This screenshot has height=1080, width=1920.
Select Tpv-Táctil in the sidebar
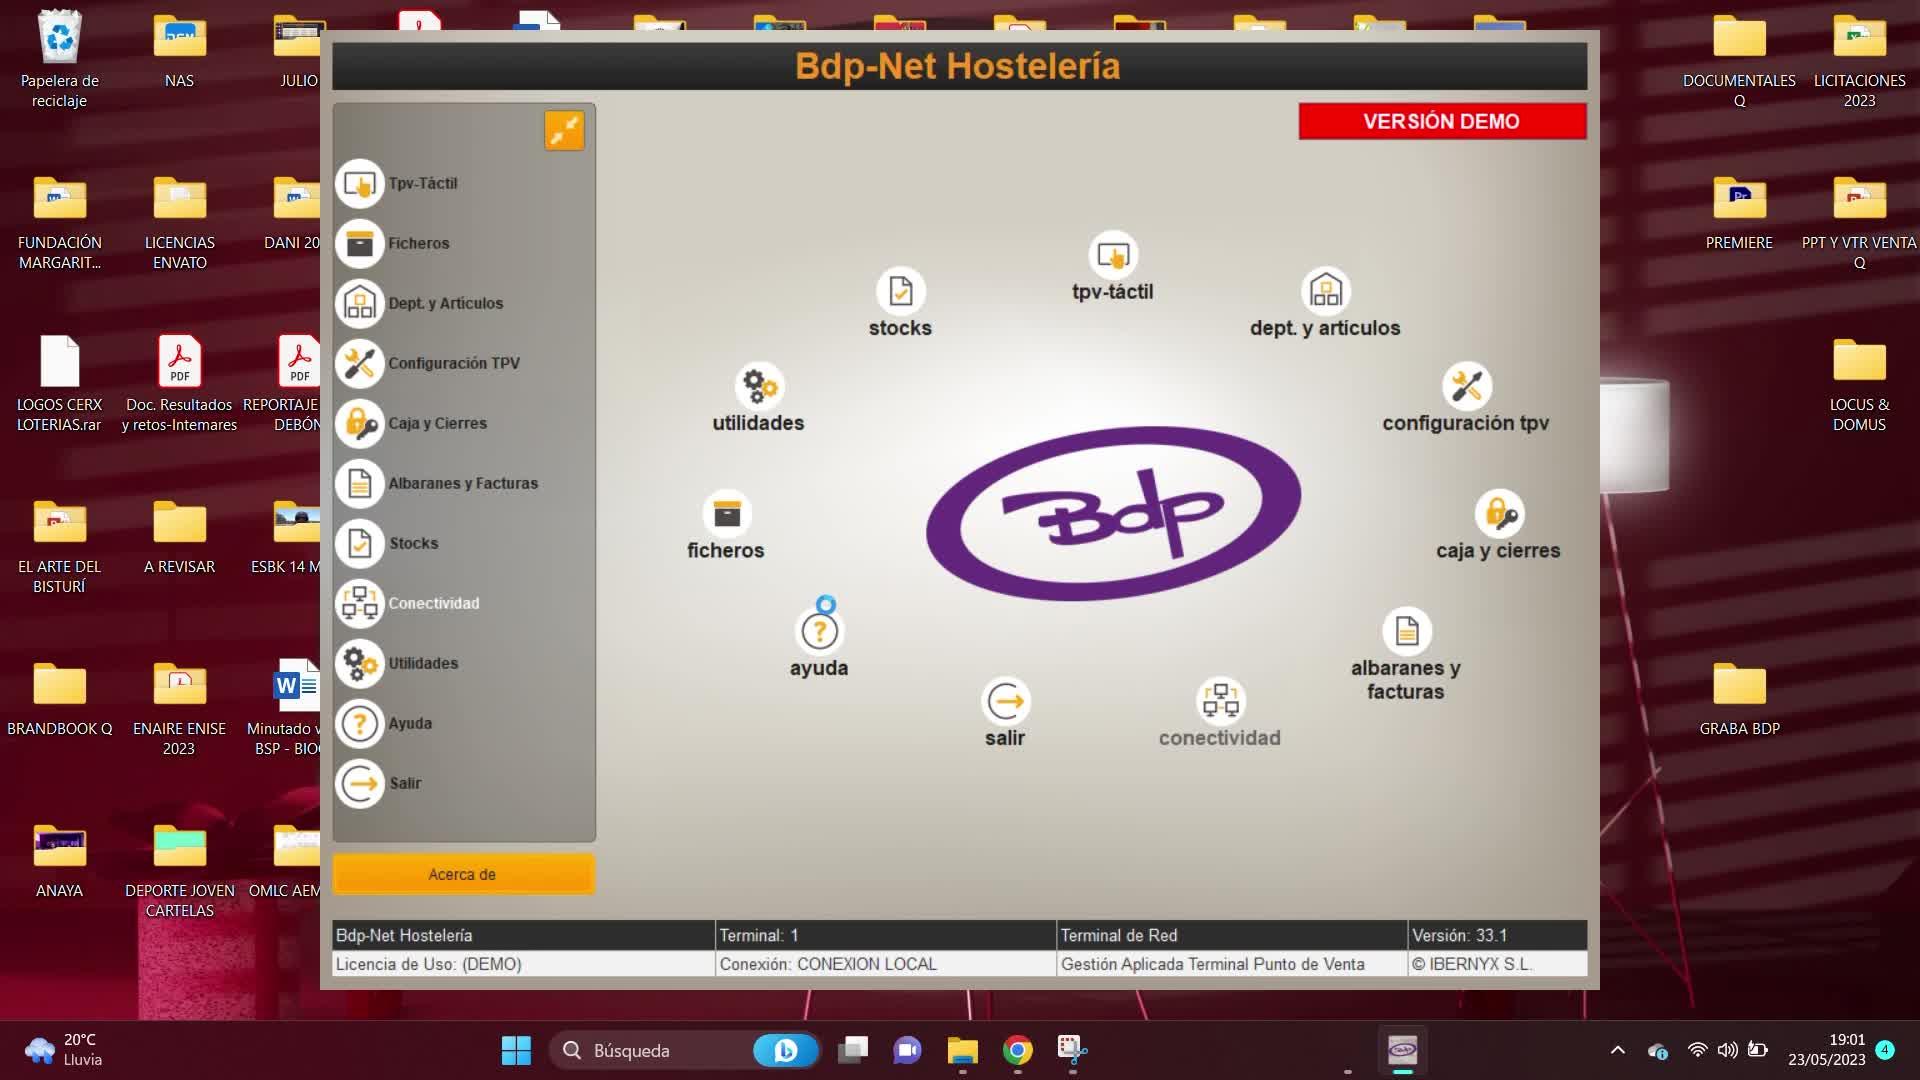coord(422,184)
